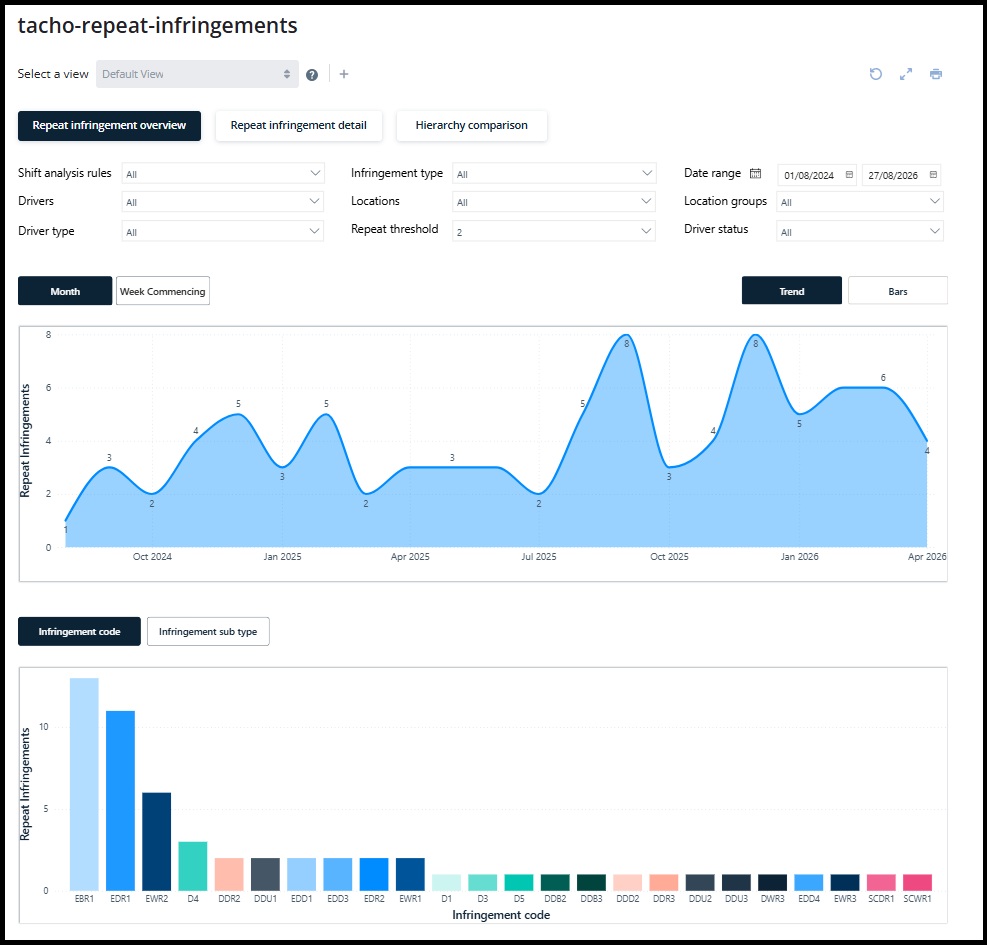Image resolution: width=987 pixels, height=947 pixels.
Task: Switch chart grouping to Week Commencing
Action: pyautogui.click(x=163, y=291)
